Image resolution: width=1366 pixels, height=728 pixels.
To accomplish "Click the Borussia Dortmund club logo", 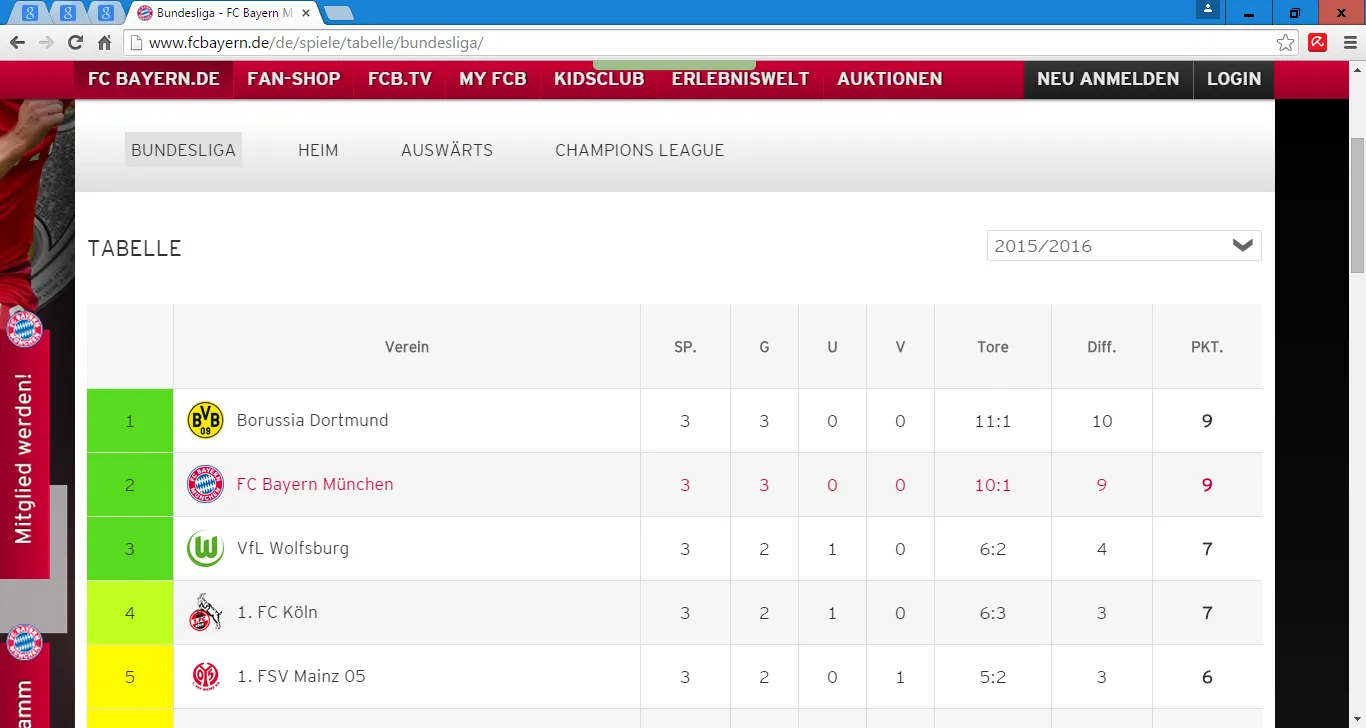I will point(205,421).
